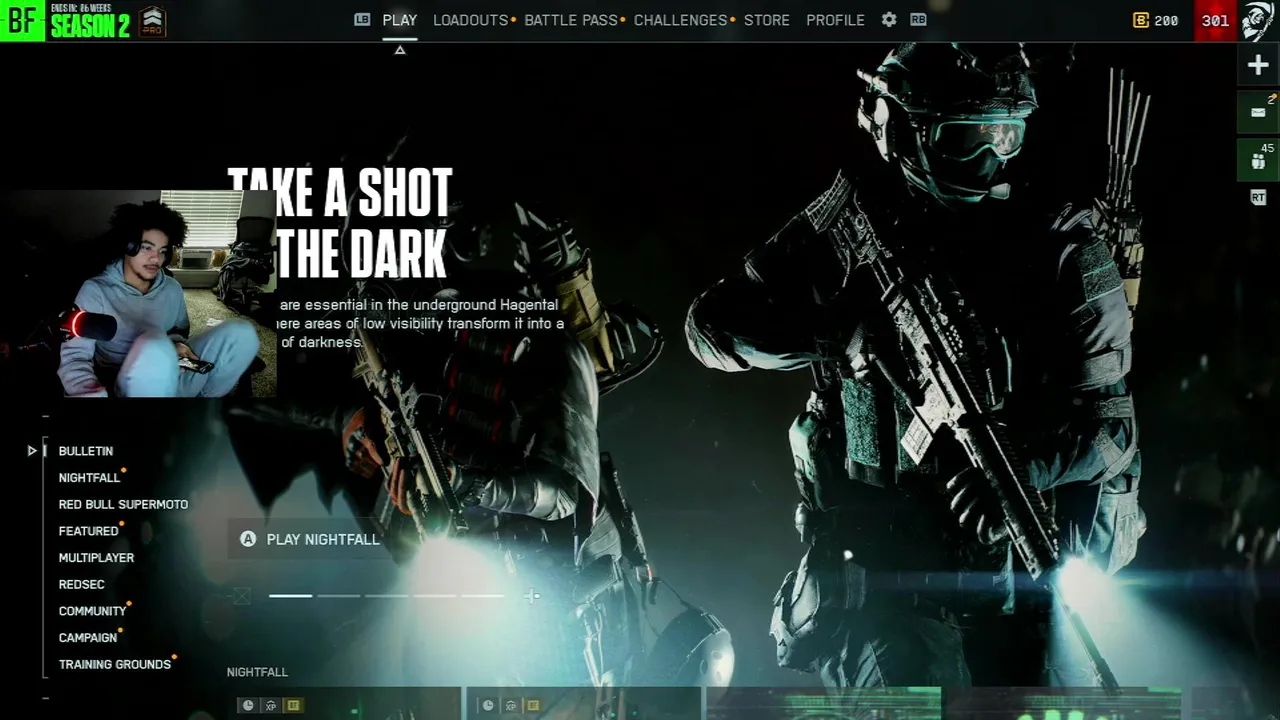Image resolution: width=1280 pixels, height=720 pixels.
Task: Open the Battlefield currency balance showing 200
Action: [x=1155, y=20]
